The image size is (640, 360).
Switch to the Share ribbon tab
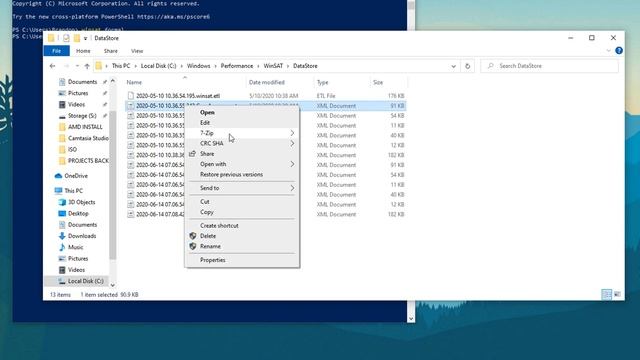tap(111, 51)
